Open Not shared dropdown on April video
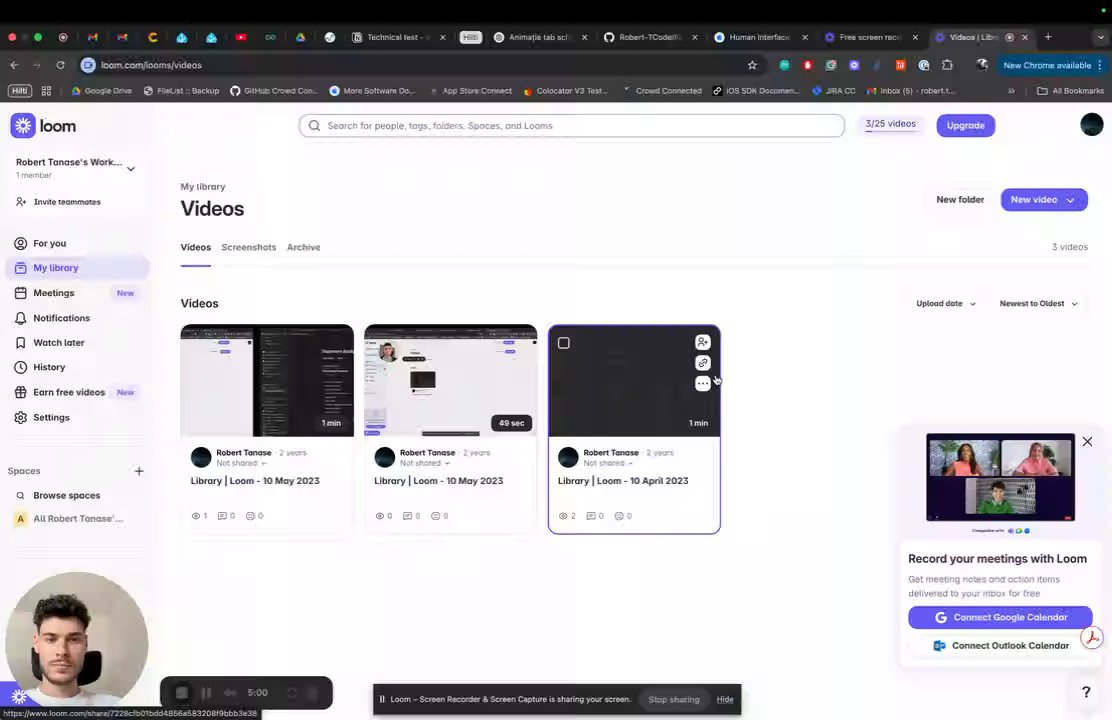Image resolution: width=1112 pixels, height=720 pixels. pyautogui.click(x=608, y=463)
